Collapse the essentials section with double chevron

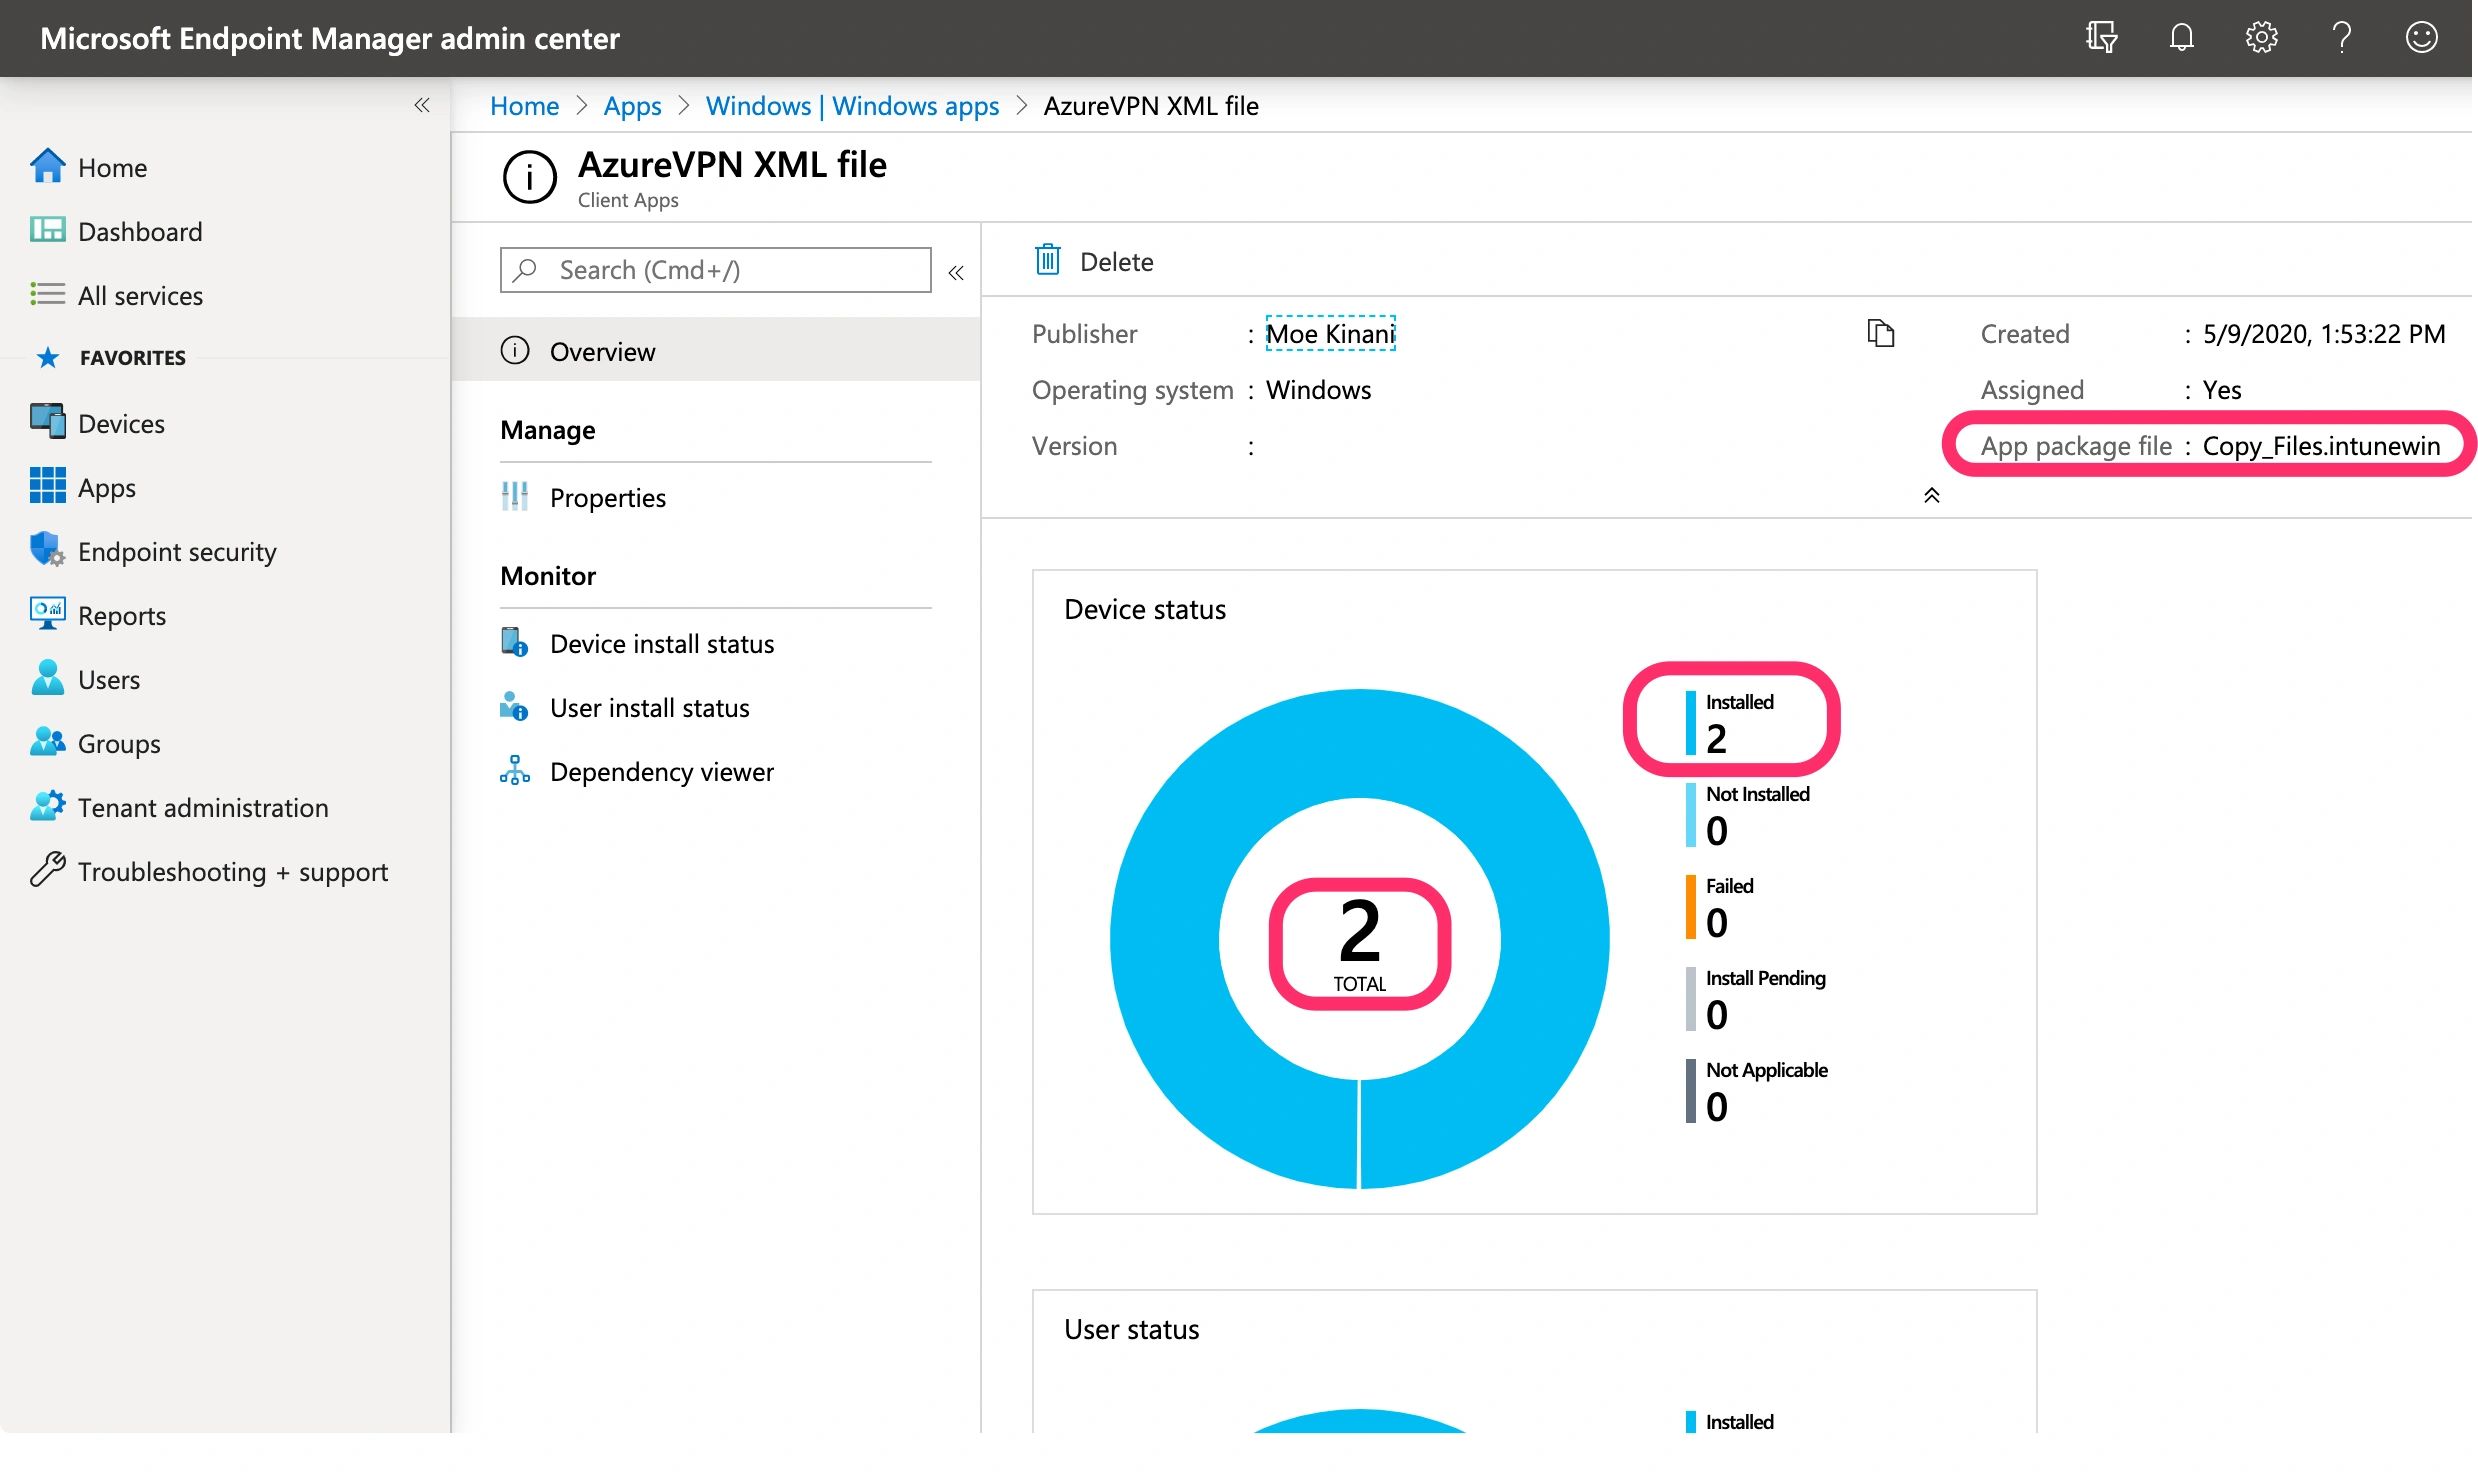[x=1932, y=495]
